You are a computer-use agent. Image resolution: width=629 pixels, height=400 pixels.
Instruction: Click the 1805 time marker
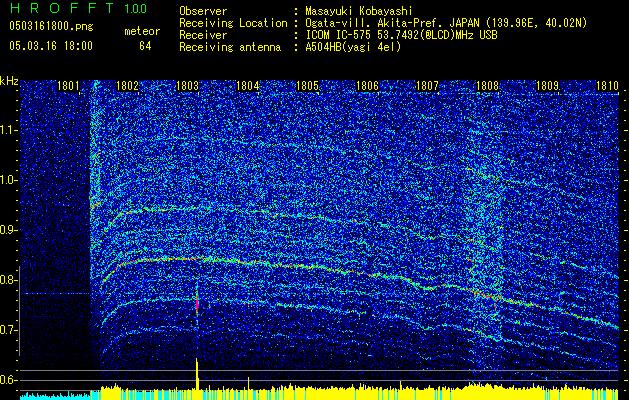307,86
